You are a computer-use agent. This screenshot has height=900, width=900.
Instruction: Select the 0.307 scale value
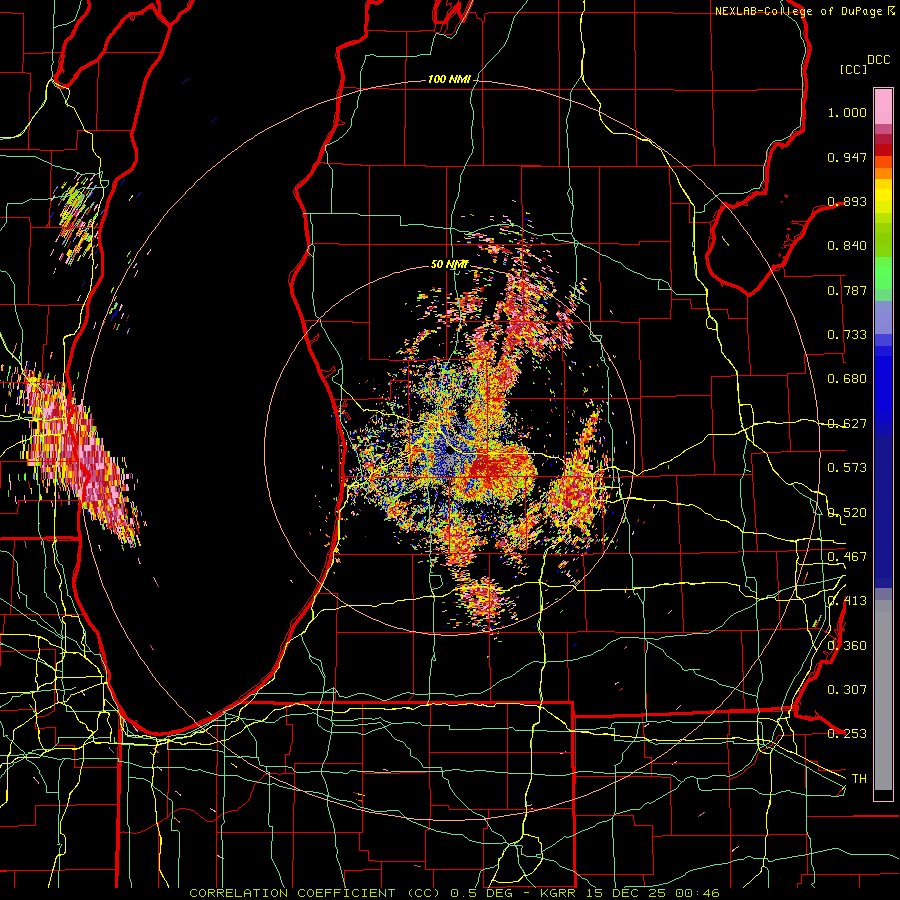tap(847, 690)
